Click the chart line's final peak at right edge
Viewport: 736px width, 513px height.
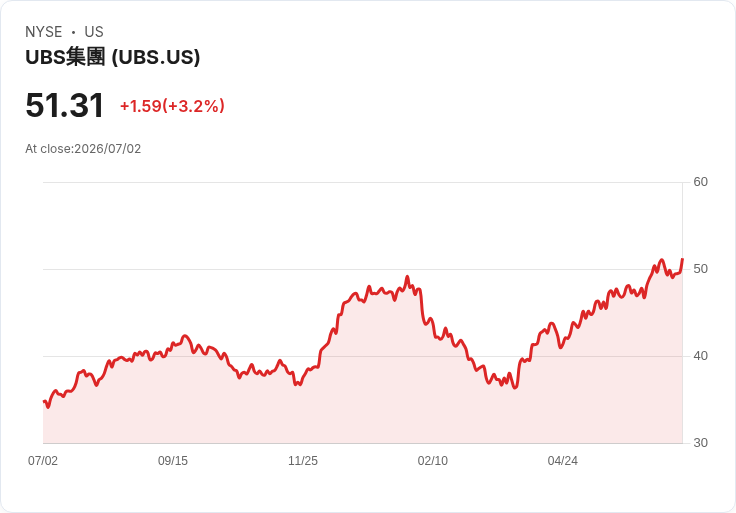tap(682, 259)
